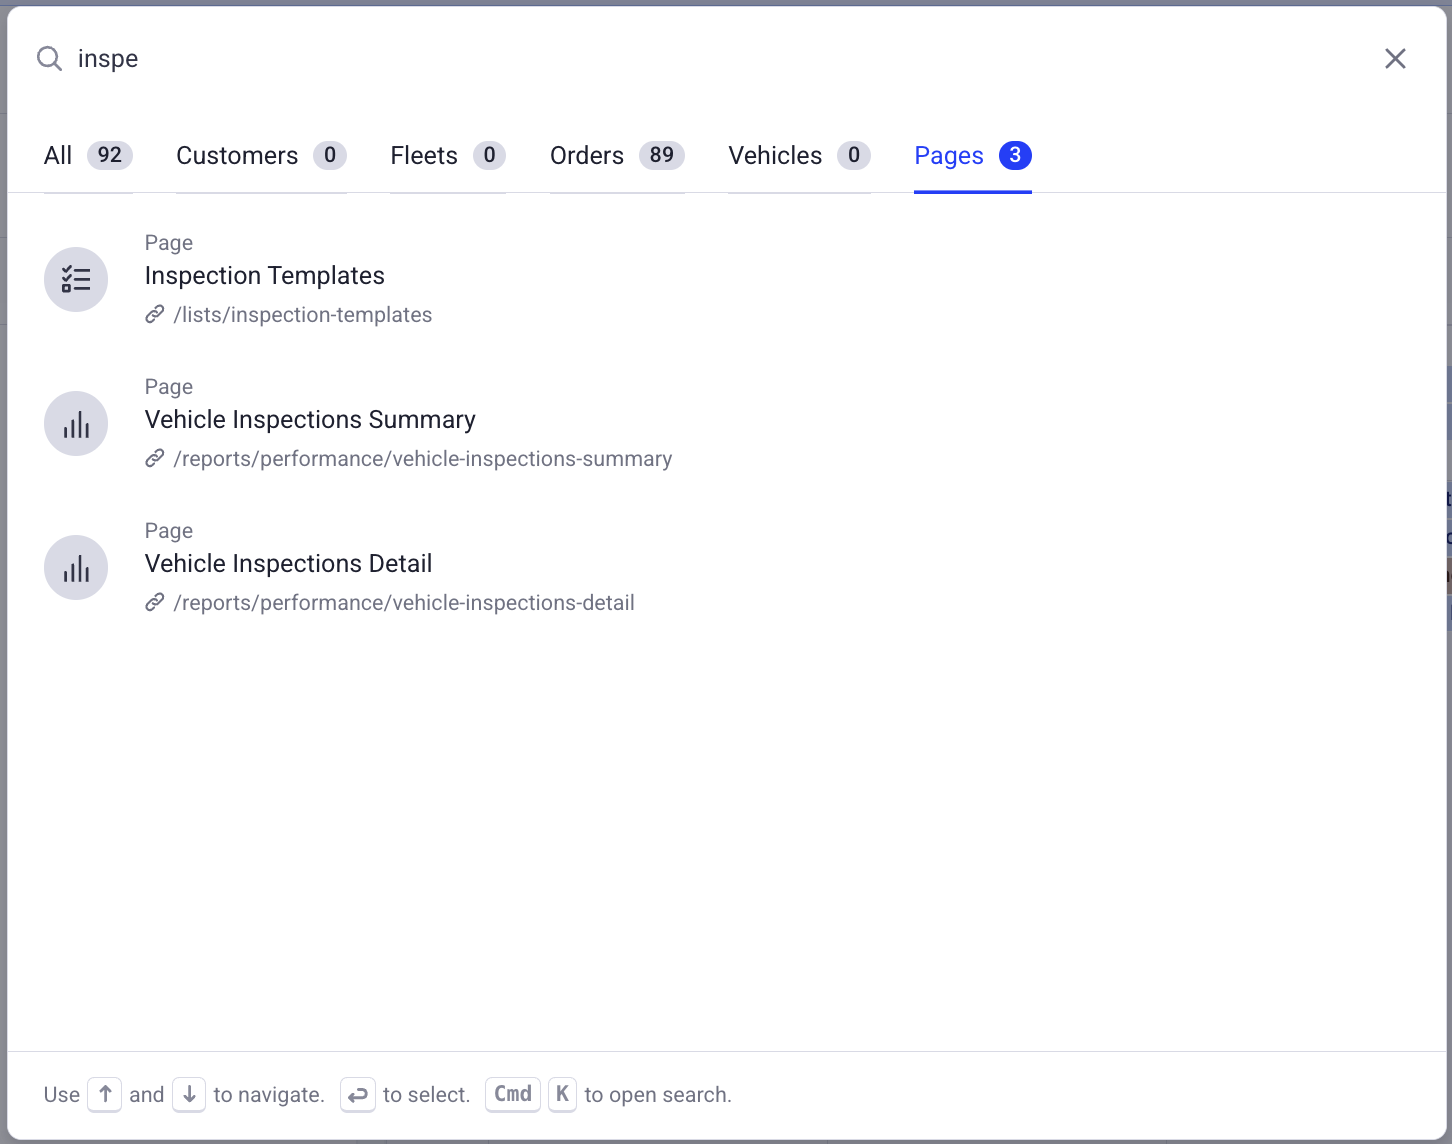Click the link icon before vehicle-inspections-summary path
This screenshot has width=1452, height=1144.
[155, 459]
